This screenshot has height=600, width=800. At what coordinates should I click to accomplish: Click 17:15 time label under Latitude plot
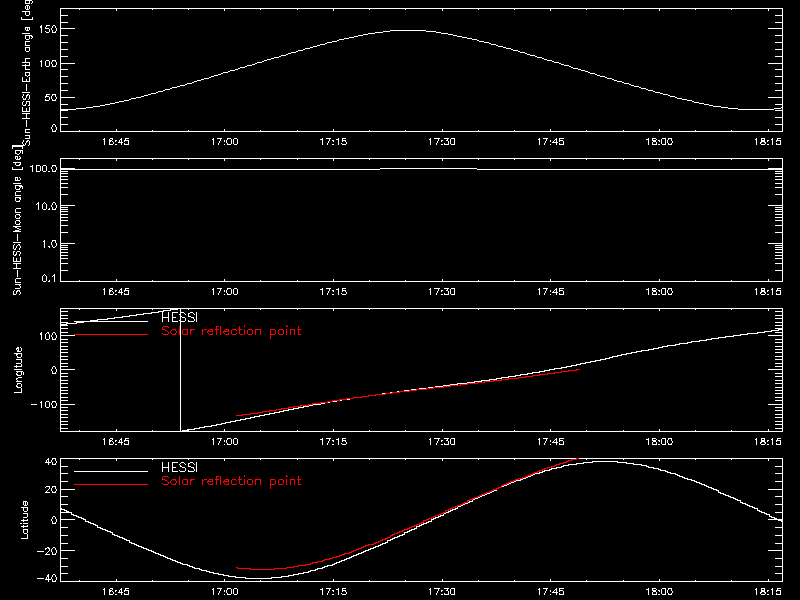(x=333, y=592)
